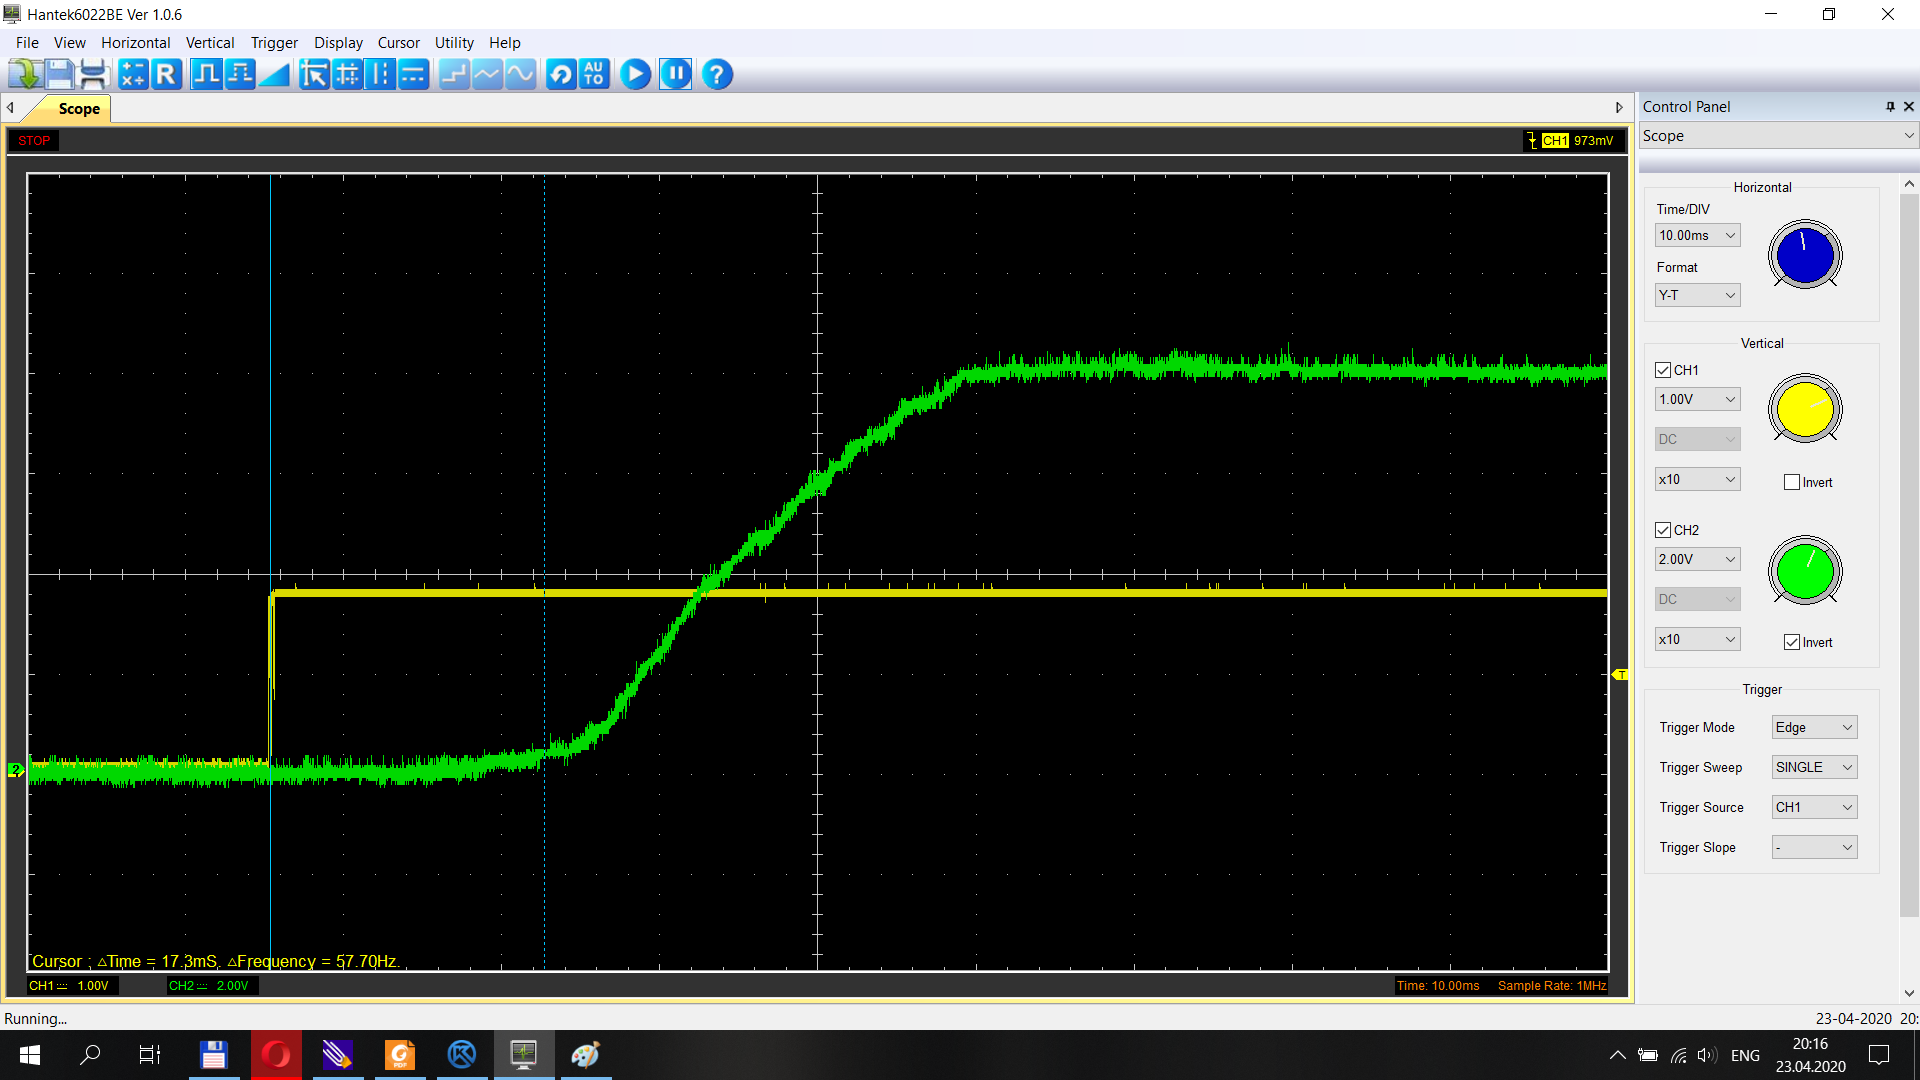
Task: Open the Trigger menu
Action: [274, 43]
